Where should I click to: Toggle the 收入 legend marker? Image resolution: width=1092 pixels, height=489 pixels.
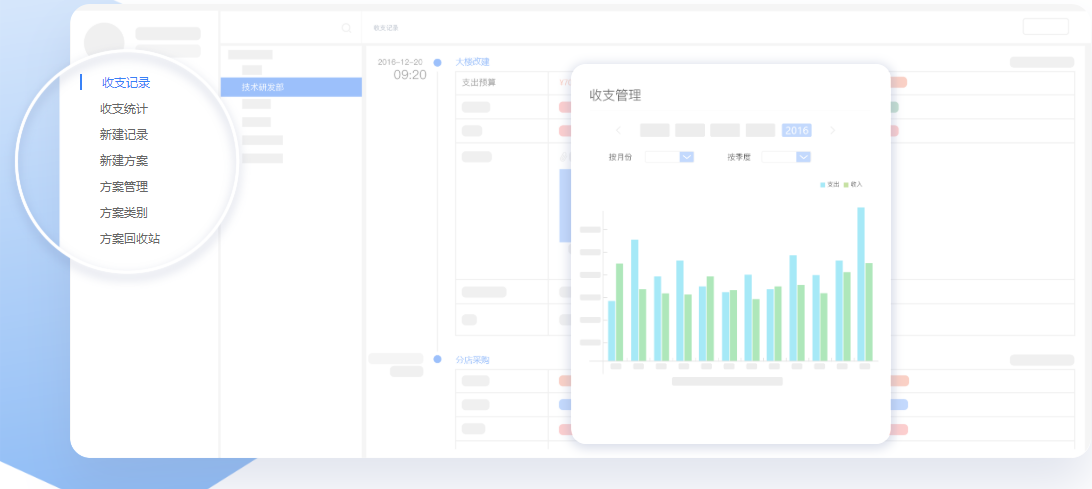tap(846, 185)
